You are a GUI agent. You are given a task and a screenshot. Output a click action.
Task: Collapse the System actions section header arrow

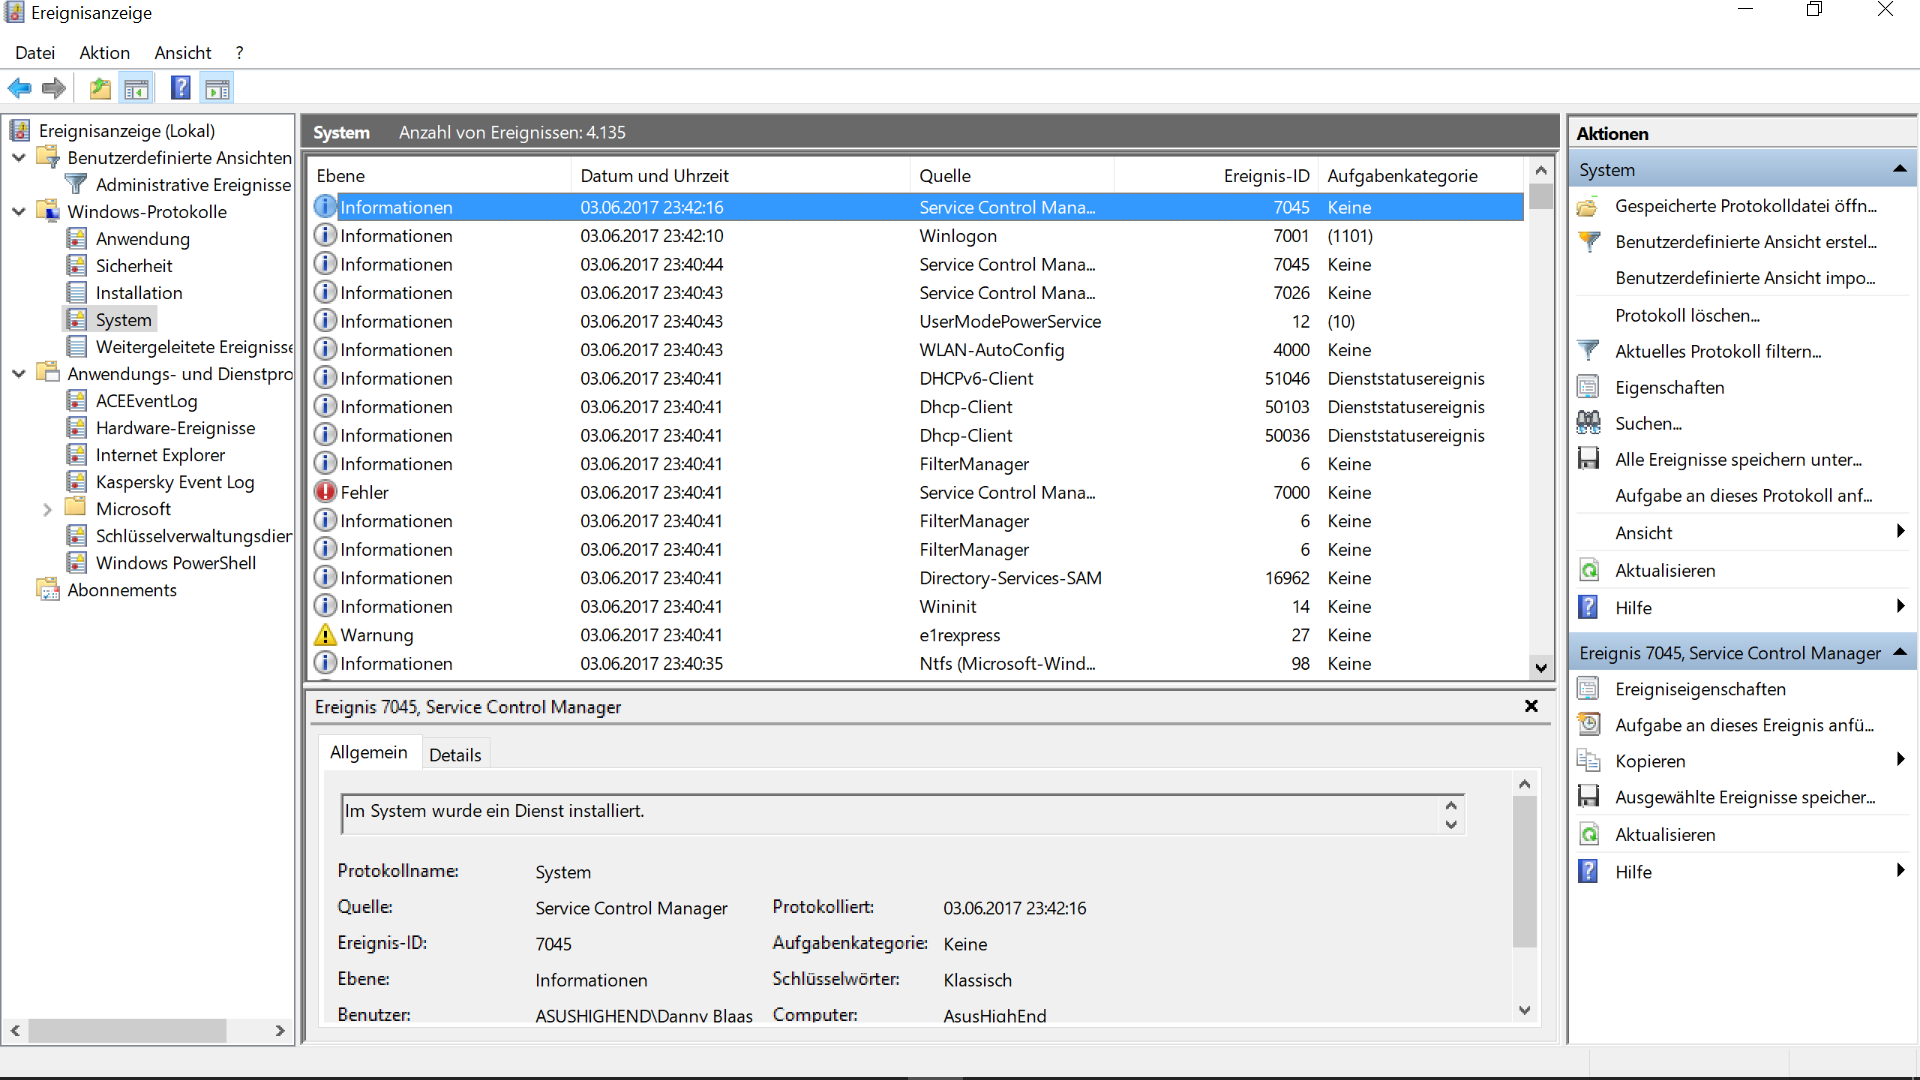(x=1899, y=170)
